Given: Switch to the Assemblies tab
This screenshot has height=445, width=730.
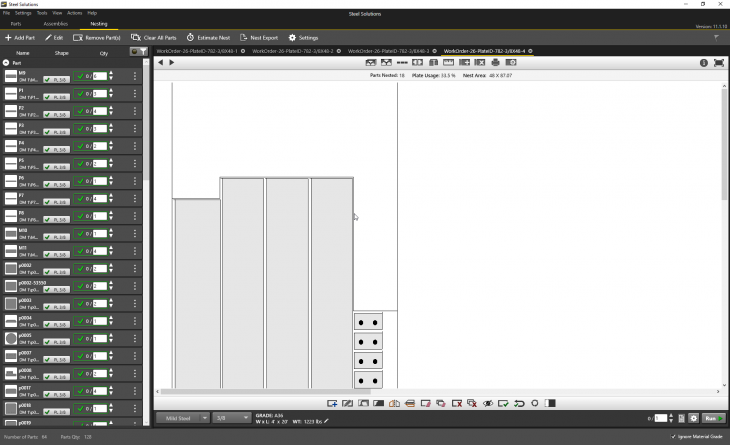Looking at the screenshot, I should 56,24.
